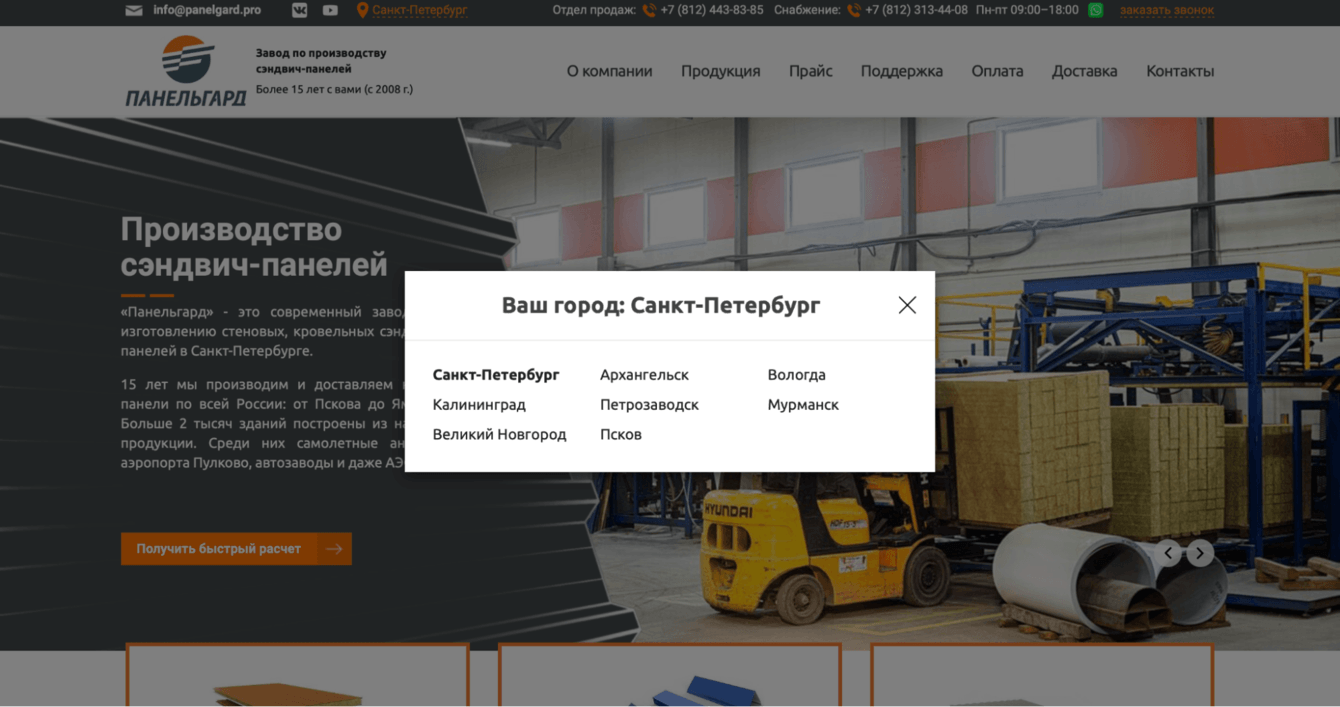Select Калининград city

pos(479,405)
